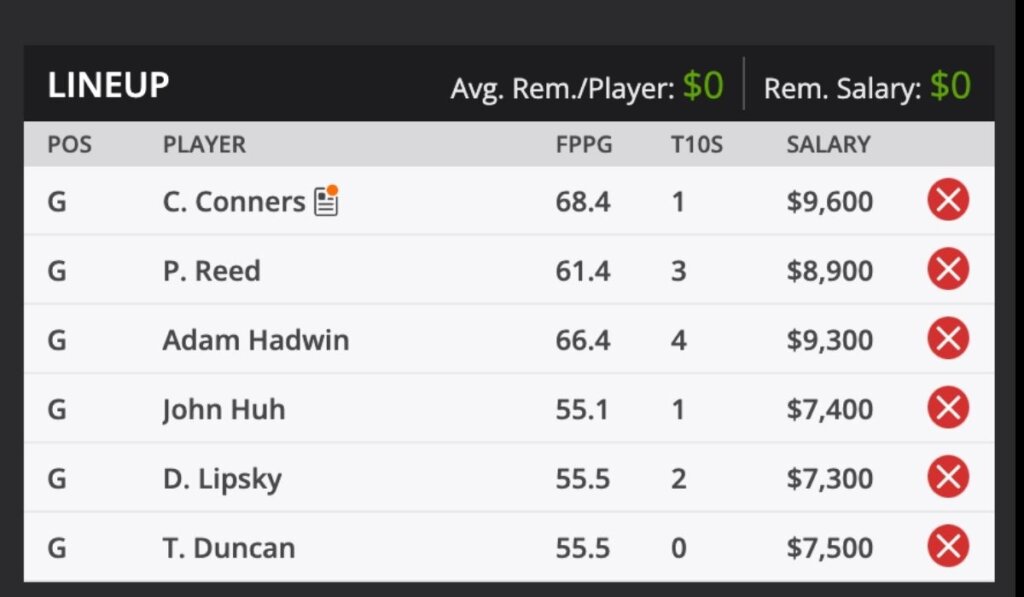This screenshot has width=1024, height=597.
Task: Open C. Conners player details
Action: click(231, 201)
